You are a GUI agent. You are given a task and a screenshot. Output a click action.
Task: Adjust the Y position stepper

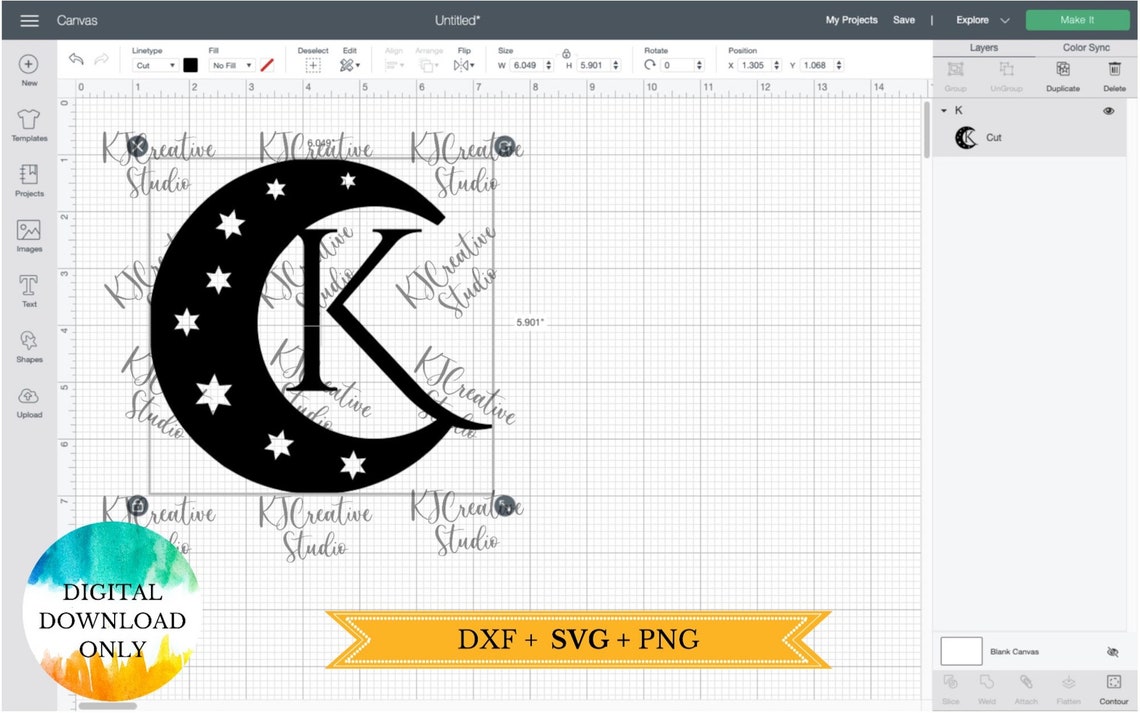pos(839,65)
